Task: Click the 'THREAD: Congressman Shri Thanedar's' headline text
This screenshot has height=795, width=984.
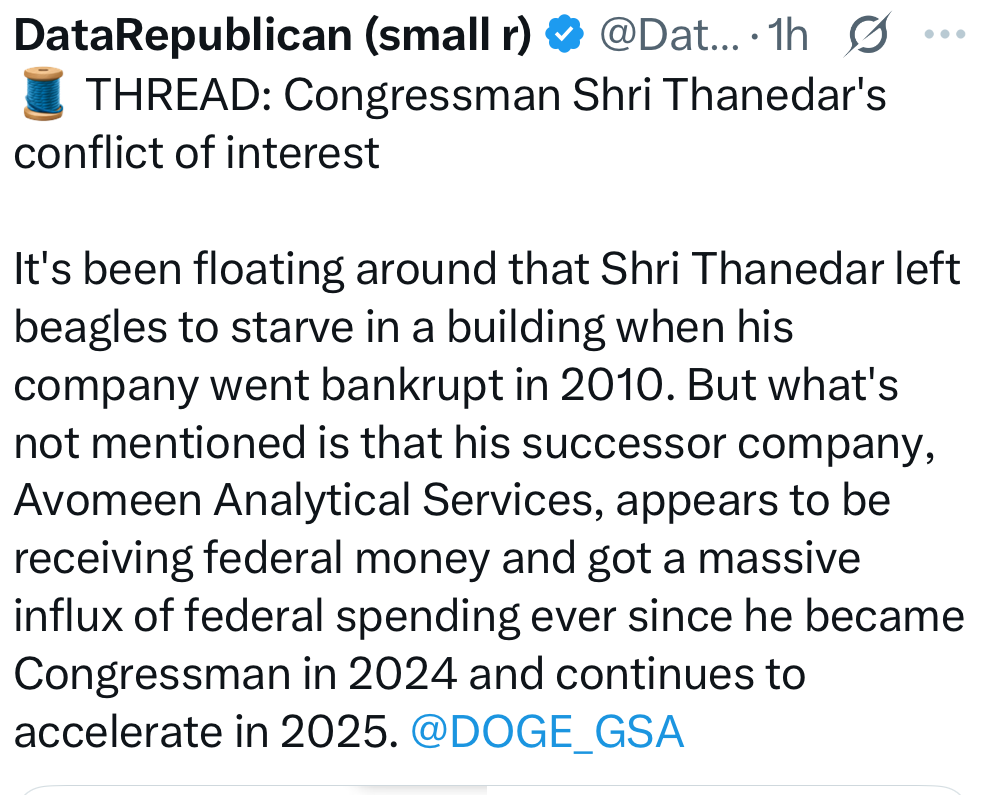Action: coord(486,96)
